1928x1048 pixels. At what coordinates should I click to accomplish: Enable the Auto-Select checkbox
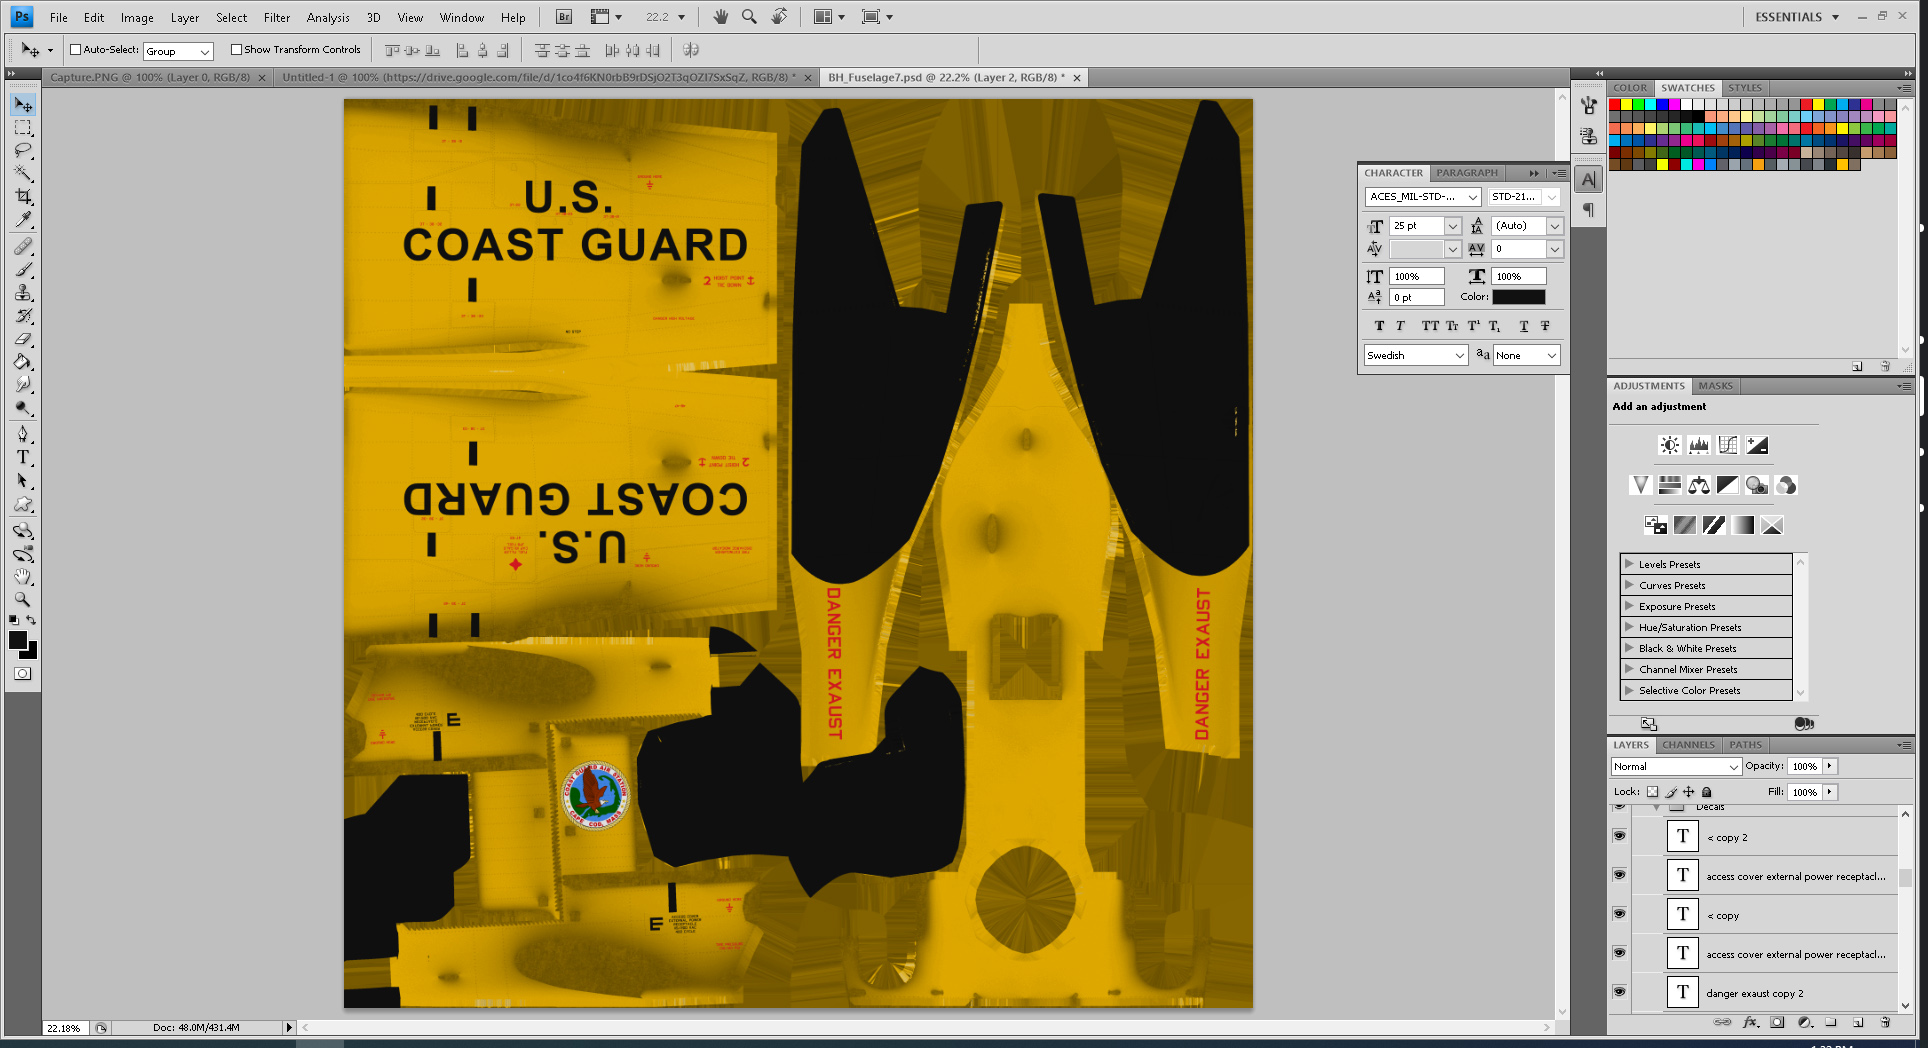75,49
